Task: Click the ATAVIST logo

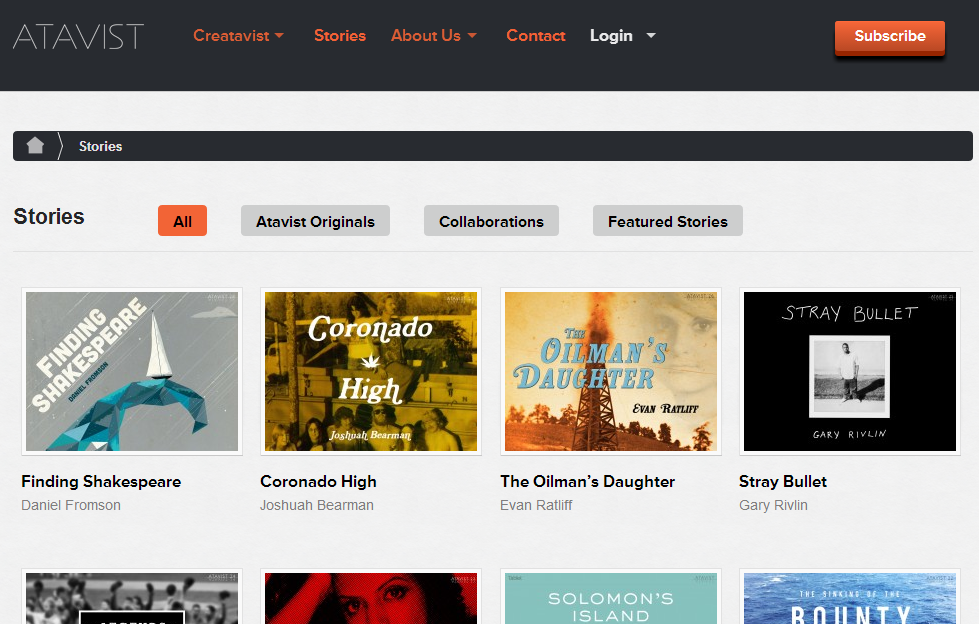Action: pyautogui.click(x=79, y=36)
